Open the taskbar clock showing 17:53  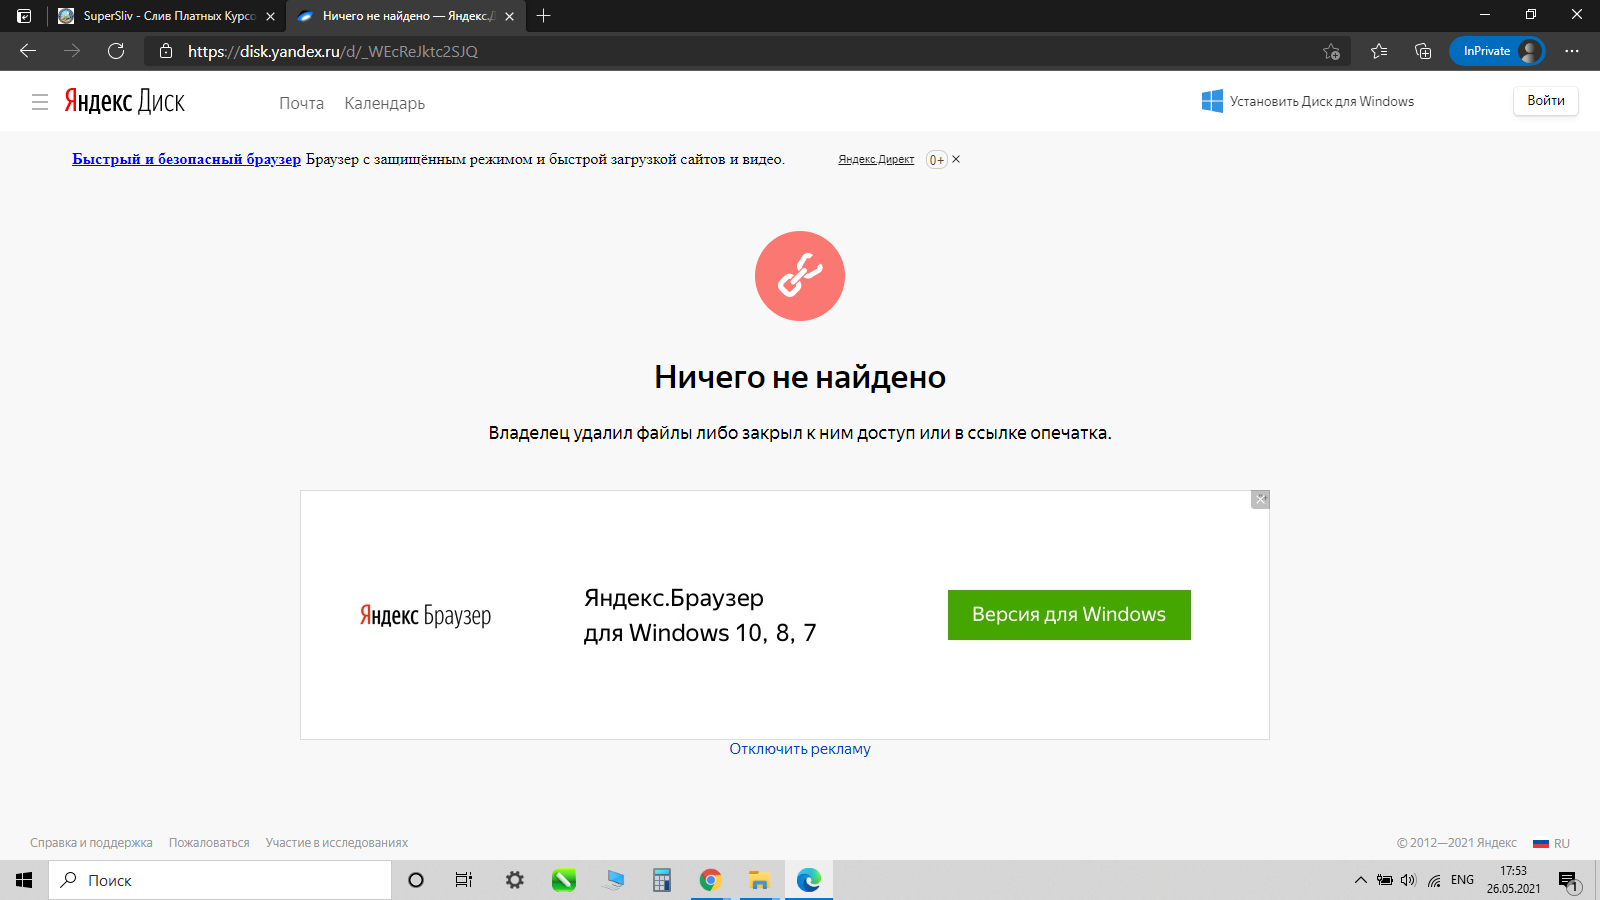coord(1514,880)
